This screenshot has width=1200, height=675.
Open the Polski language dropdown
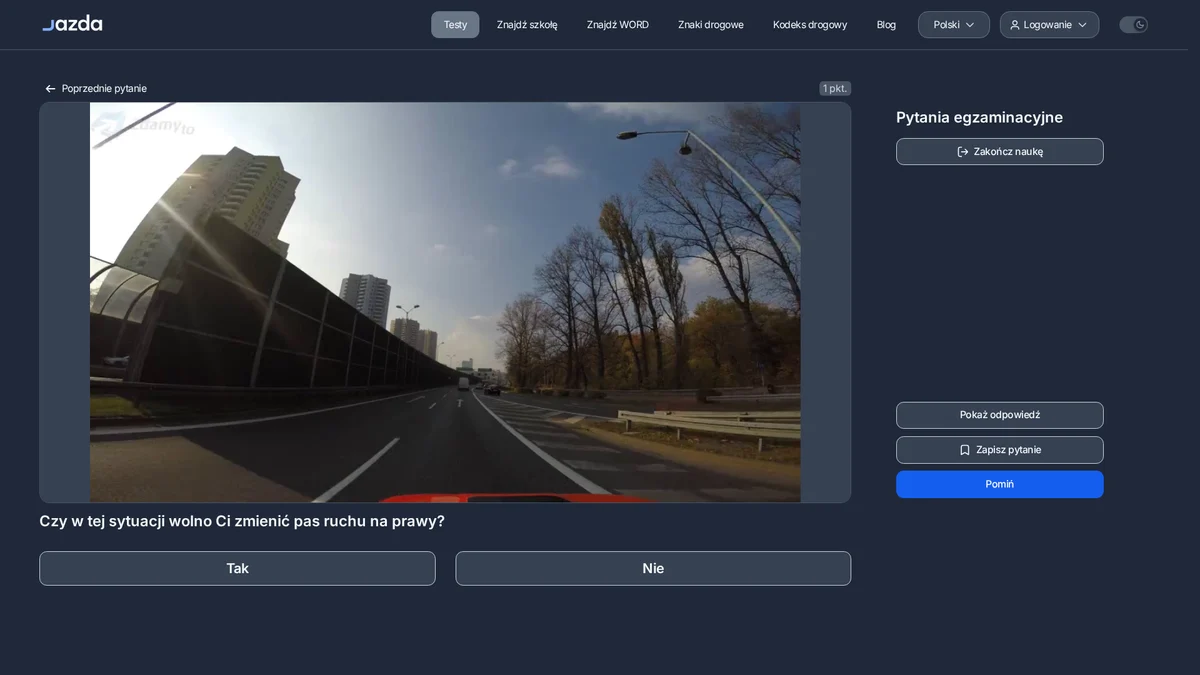(x=954, y=25)
